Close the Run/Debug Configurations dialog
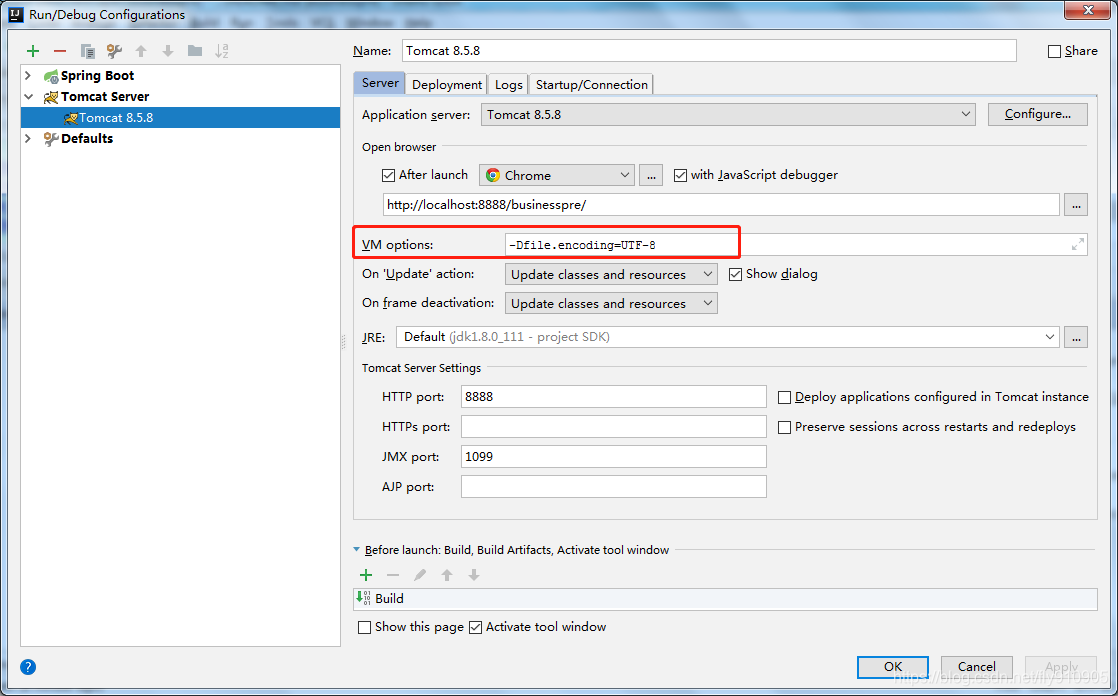The width and height of the screenshot is (1118, 696). click(x=1087, y=10)
